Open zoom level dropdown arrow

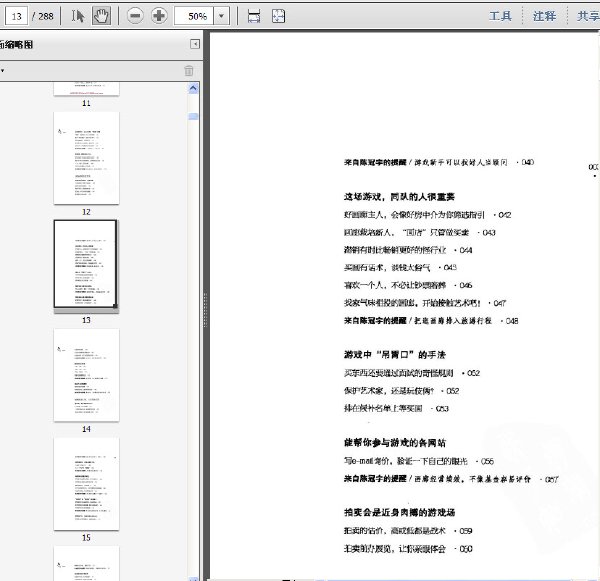click(221, 16)
